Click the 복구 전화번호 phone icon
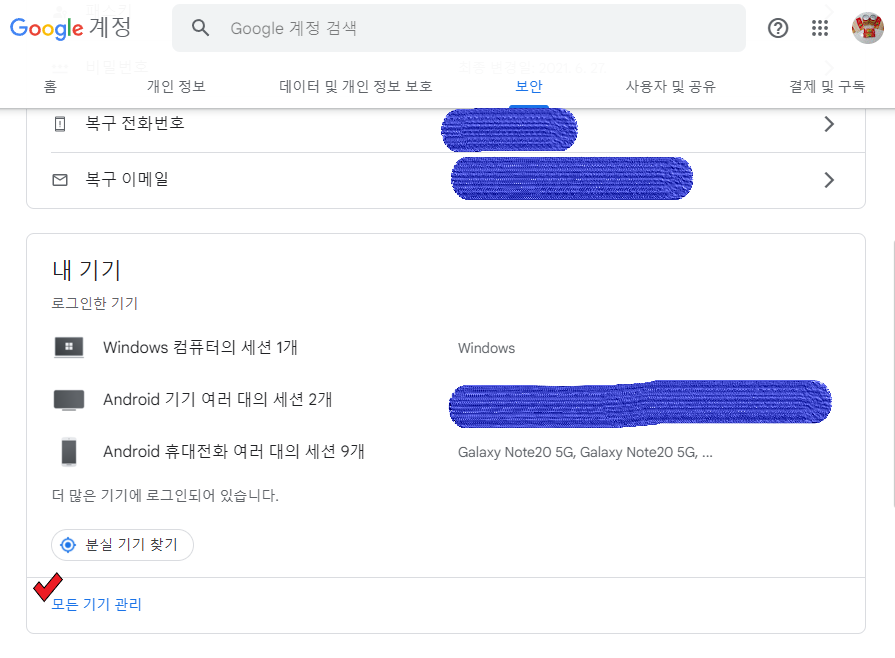 (x=60, y=124)
